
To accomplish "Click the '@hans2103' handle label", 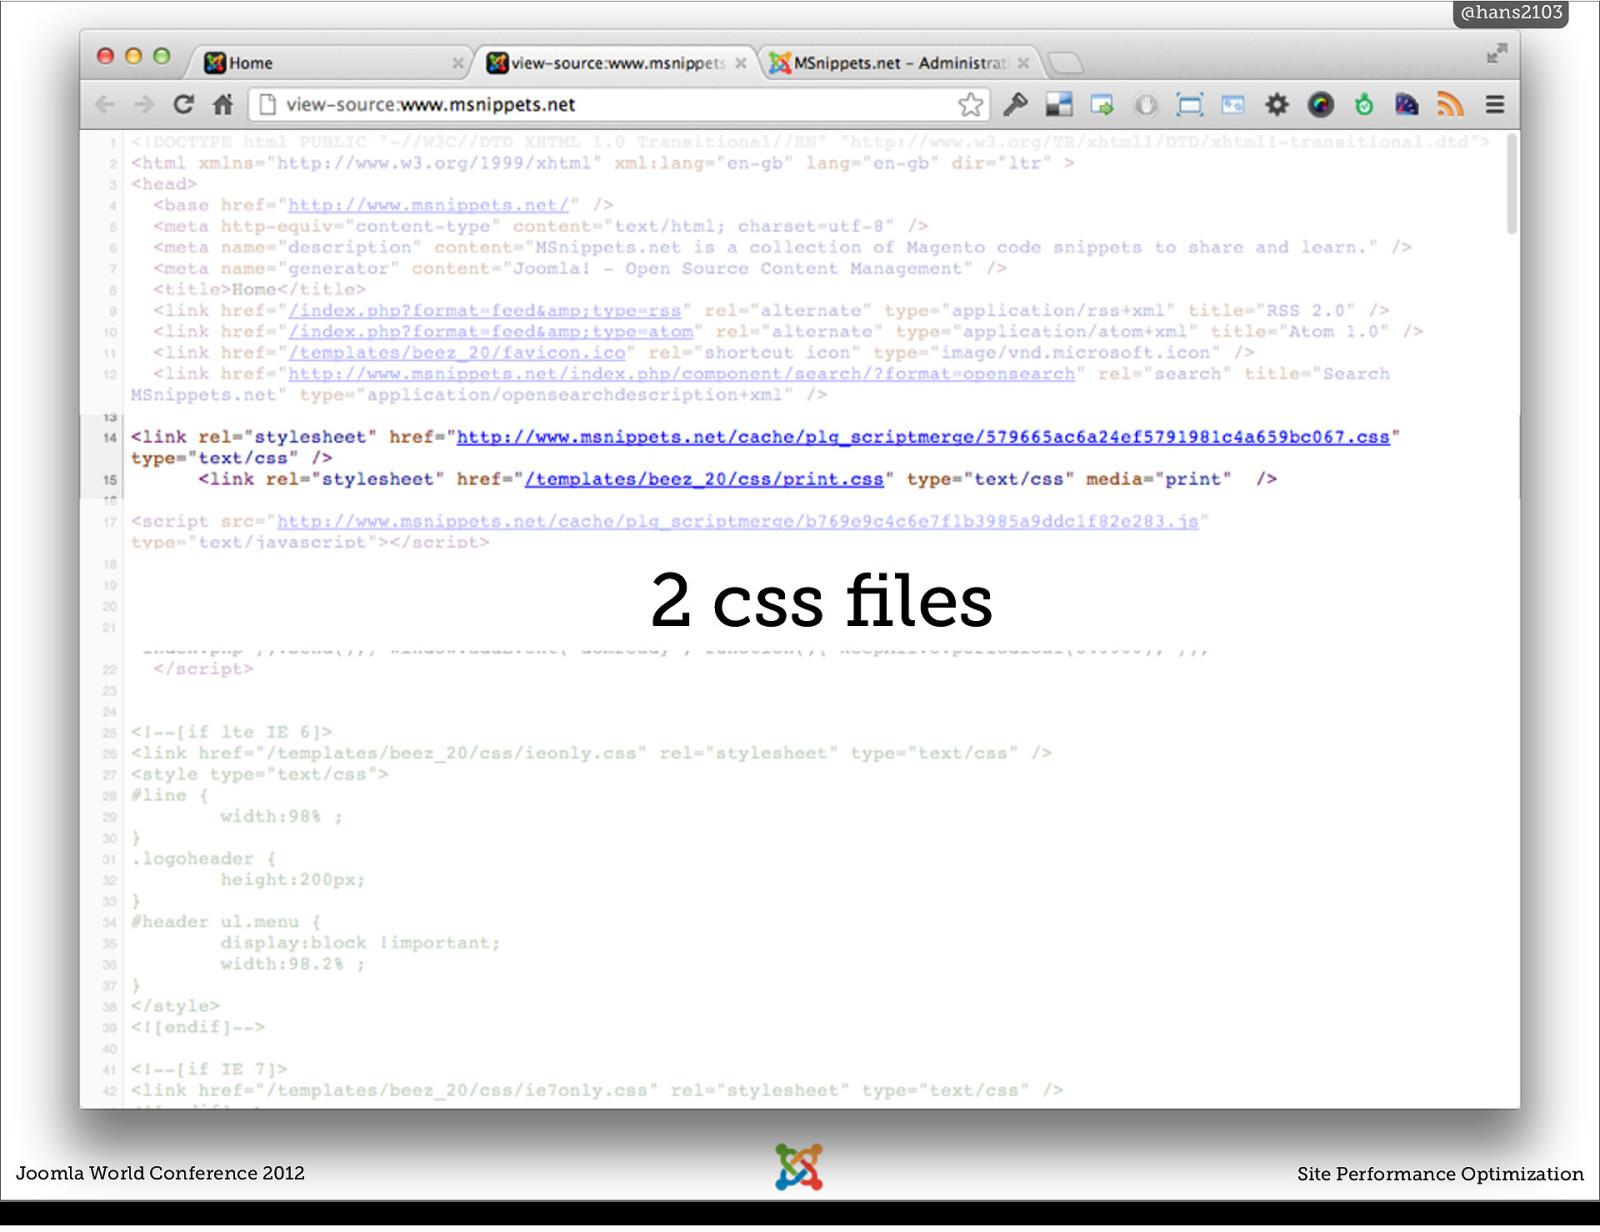I will 1511,13.
